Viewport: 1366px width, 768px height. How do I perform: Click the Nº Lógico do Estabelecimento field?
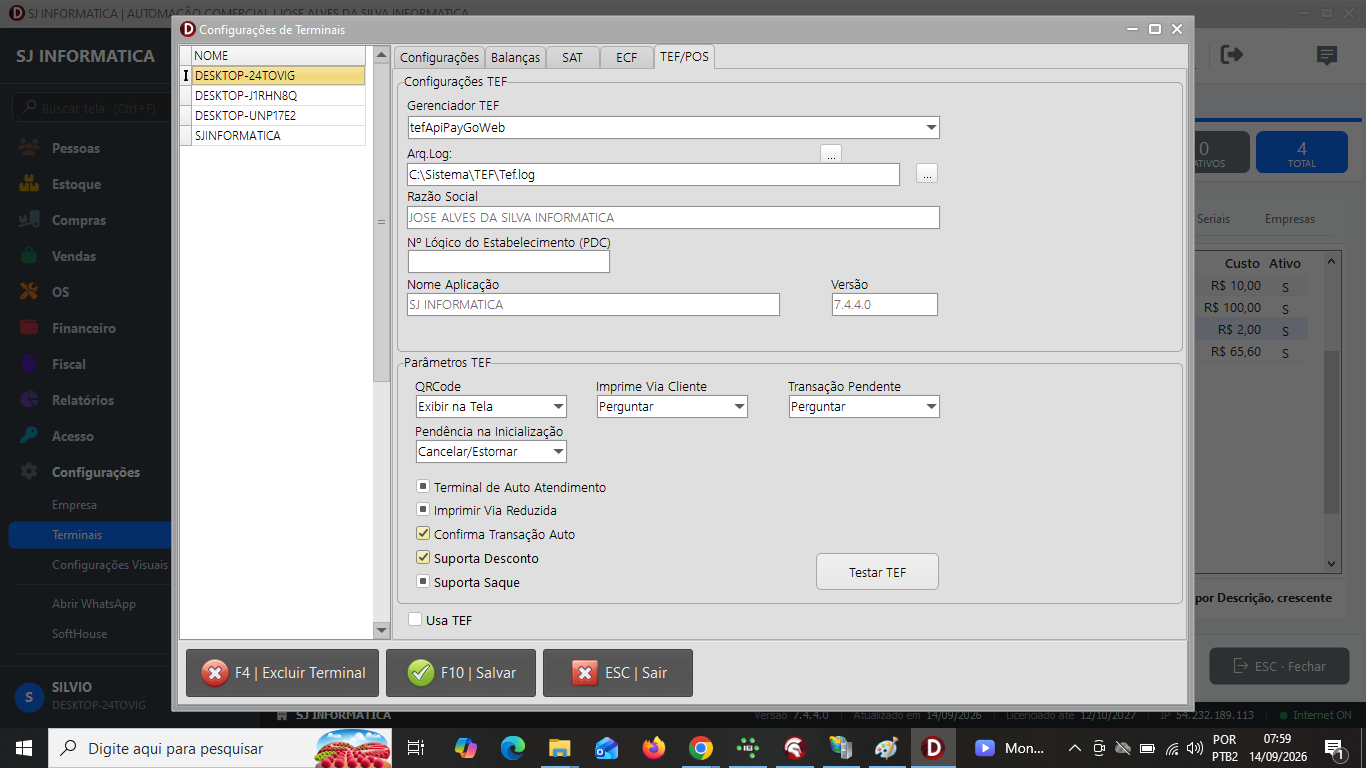[509, 261]
